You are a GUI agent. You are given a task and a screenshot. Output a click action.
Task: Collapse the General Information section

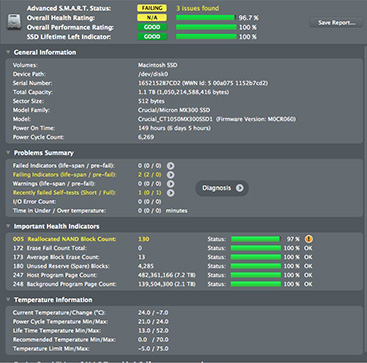[x=8, y=52]
